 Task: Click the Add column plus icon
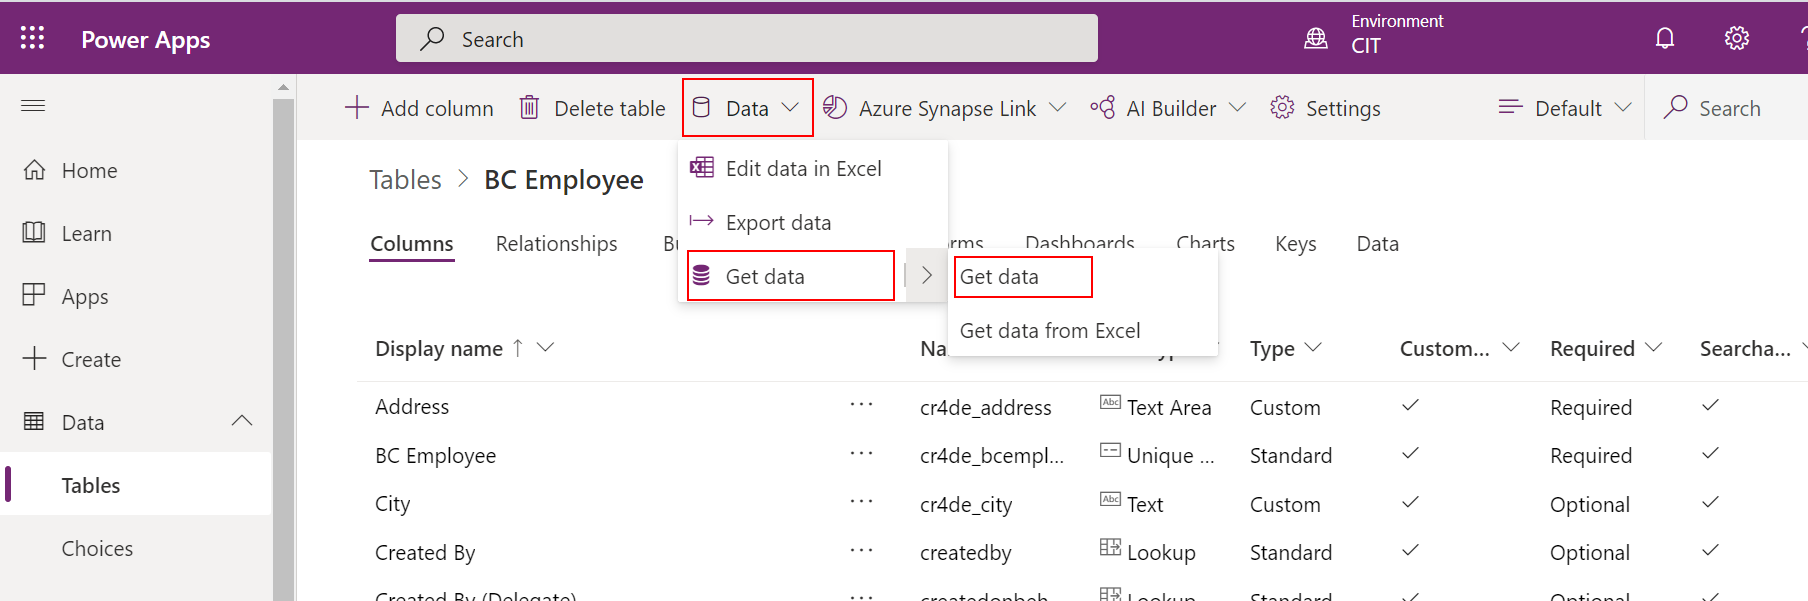(x=357, y=107)
